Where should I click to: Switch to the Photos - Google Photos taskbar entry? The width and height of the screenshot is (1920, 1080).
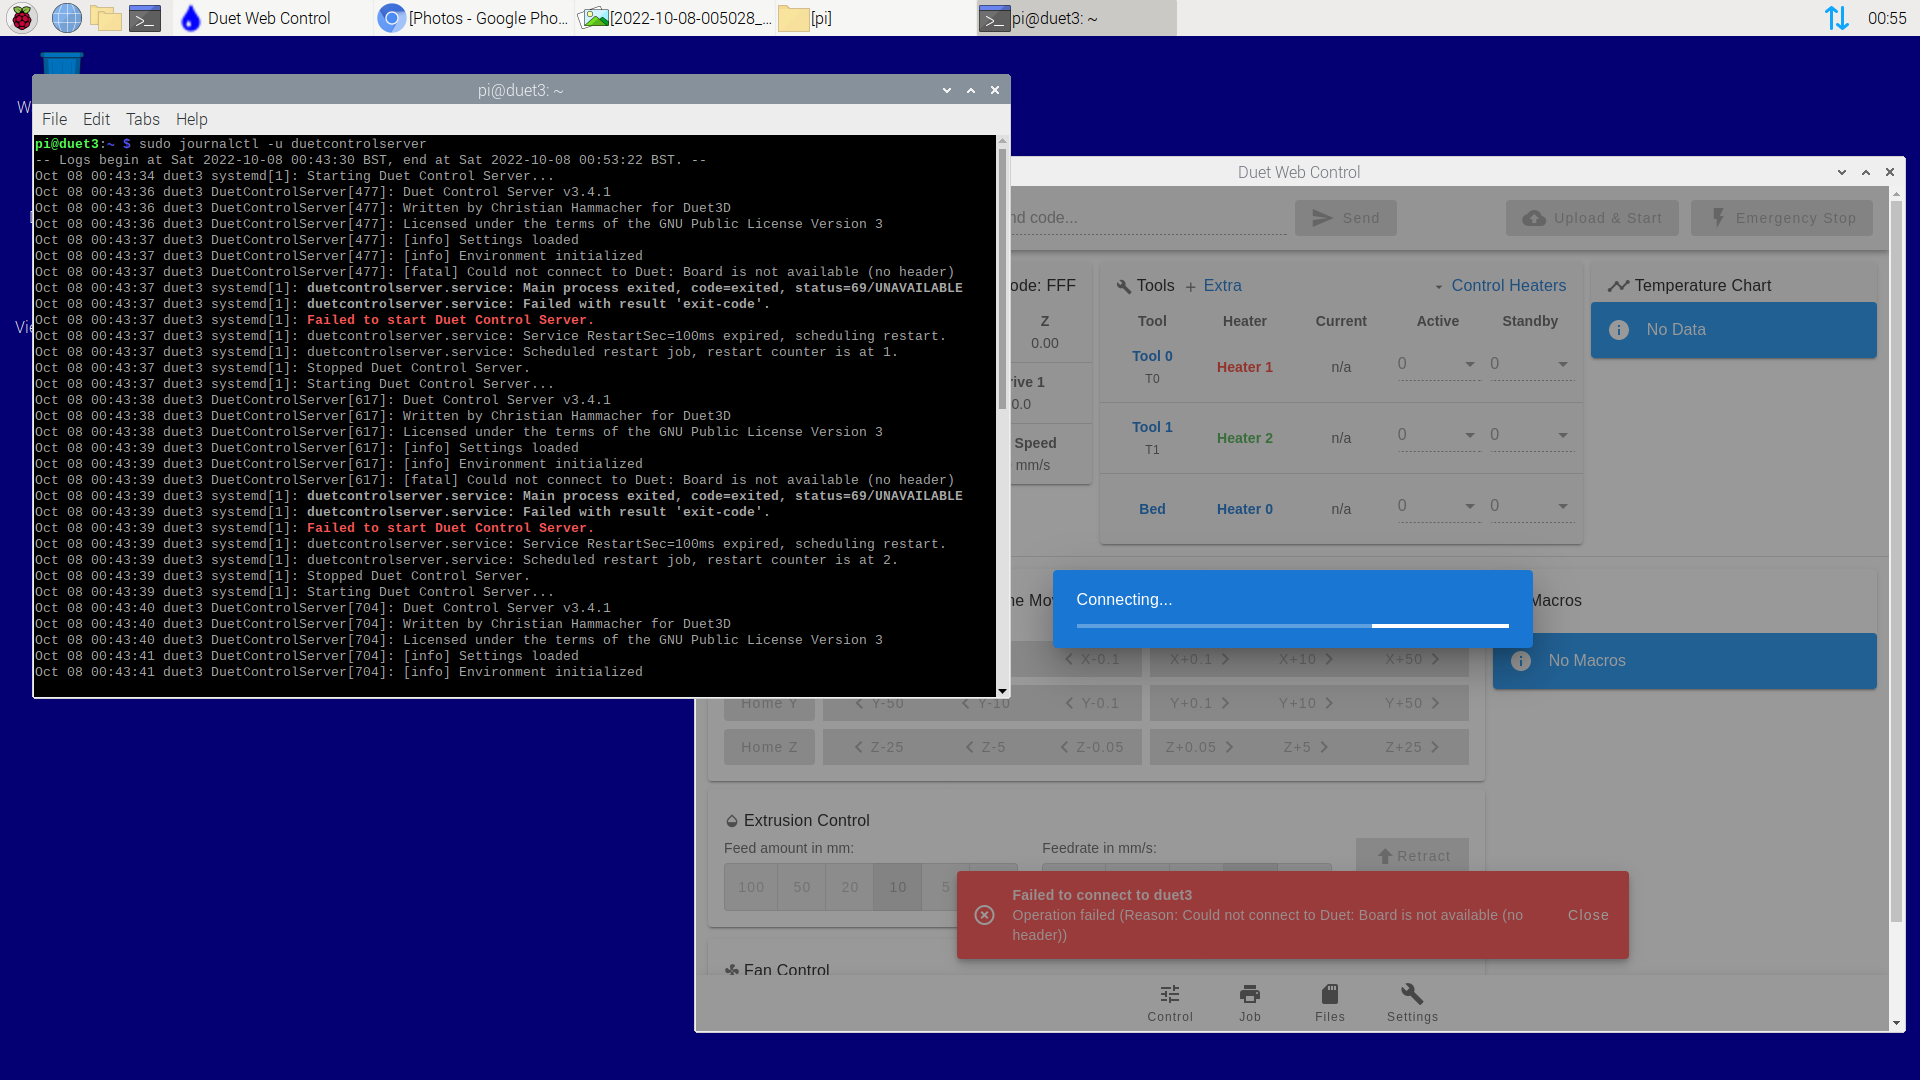click(x=474, y=18)
